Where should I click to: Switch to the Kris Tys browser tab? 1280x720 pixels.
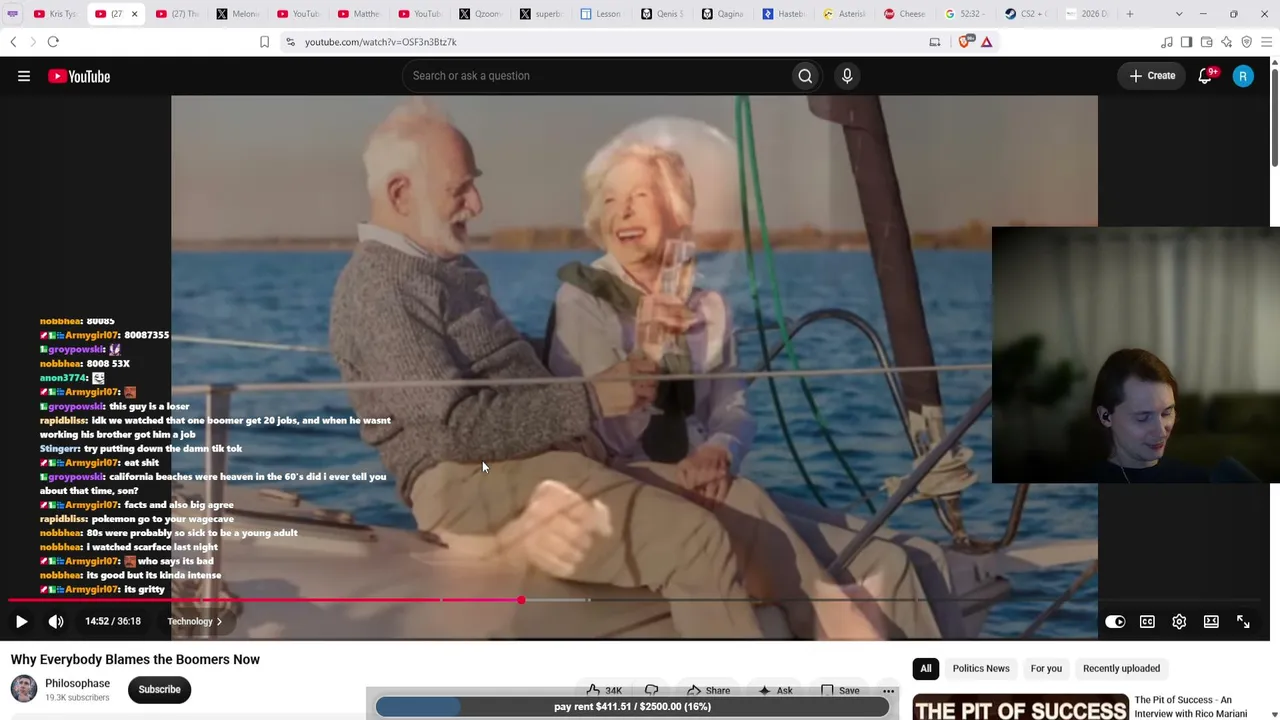55,14
